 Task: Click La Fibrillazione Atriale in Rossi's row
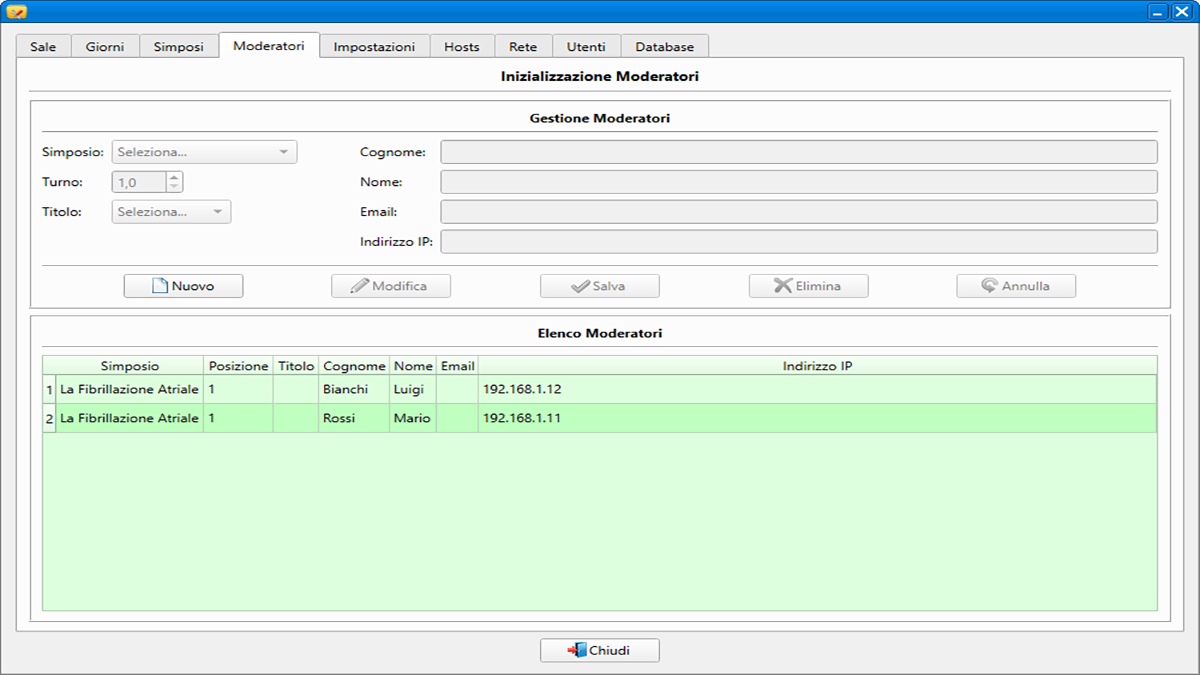pos(130,418)
